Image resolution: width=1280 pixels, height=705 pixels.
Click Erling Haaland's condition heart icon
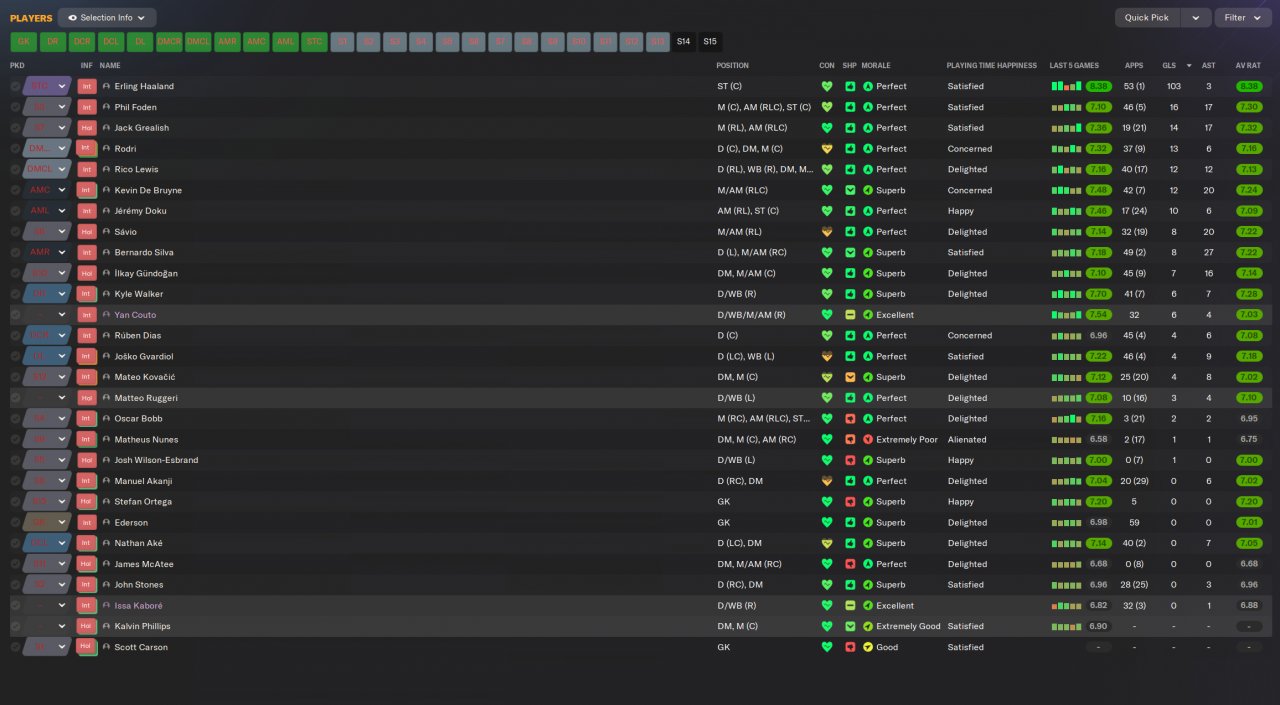point(826,87)
